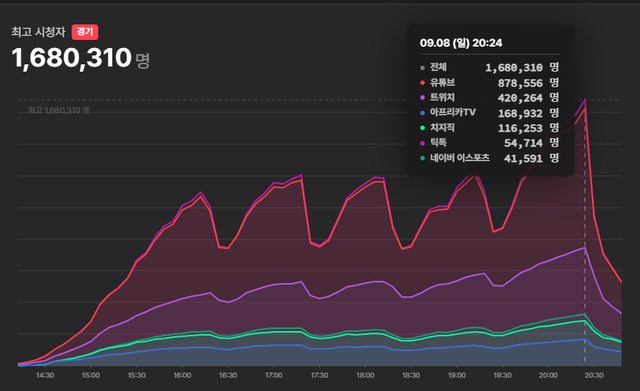Click the 전체 row in tooltip
This screenshot has width=640, height=391.
pos(489,67)
